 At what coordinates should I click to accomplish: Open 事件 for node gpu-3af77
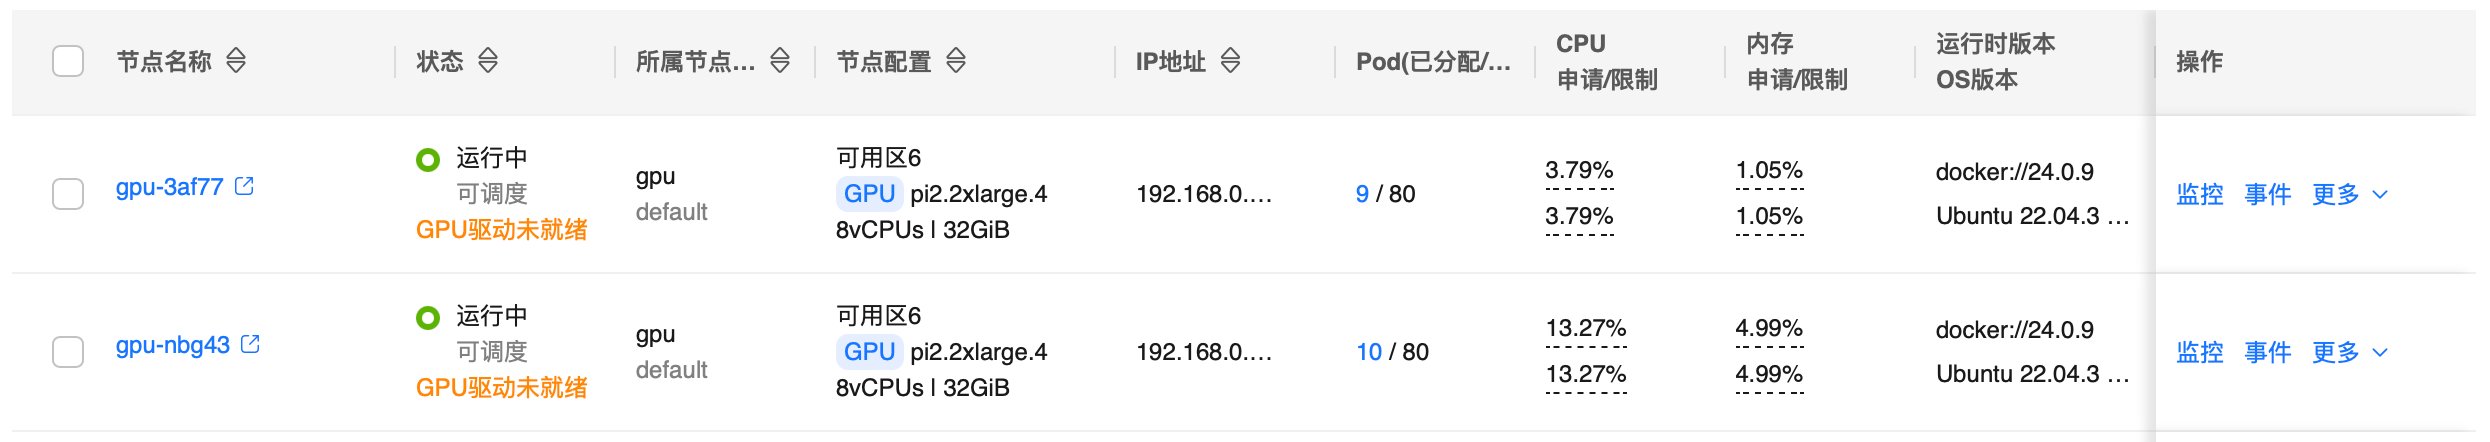coord(2267,194)
